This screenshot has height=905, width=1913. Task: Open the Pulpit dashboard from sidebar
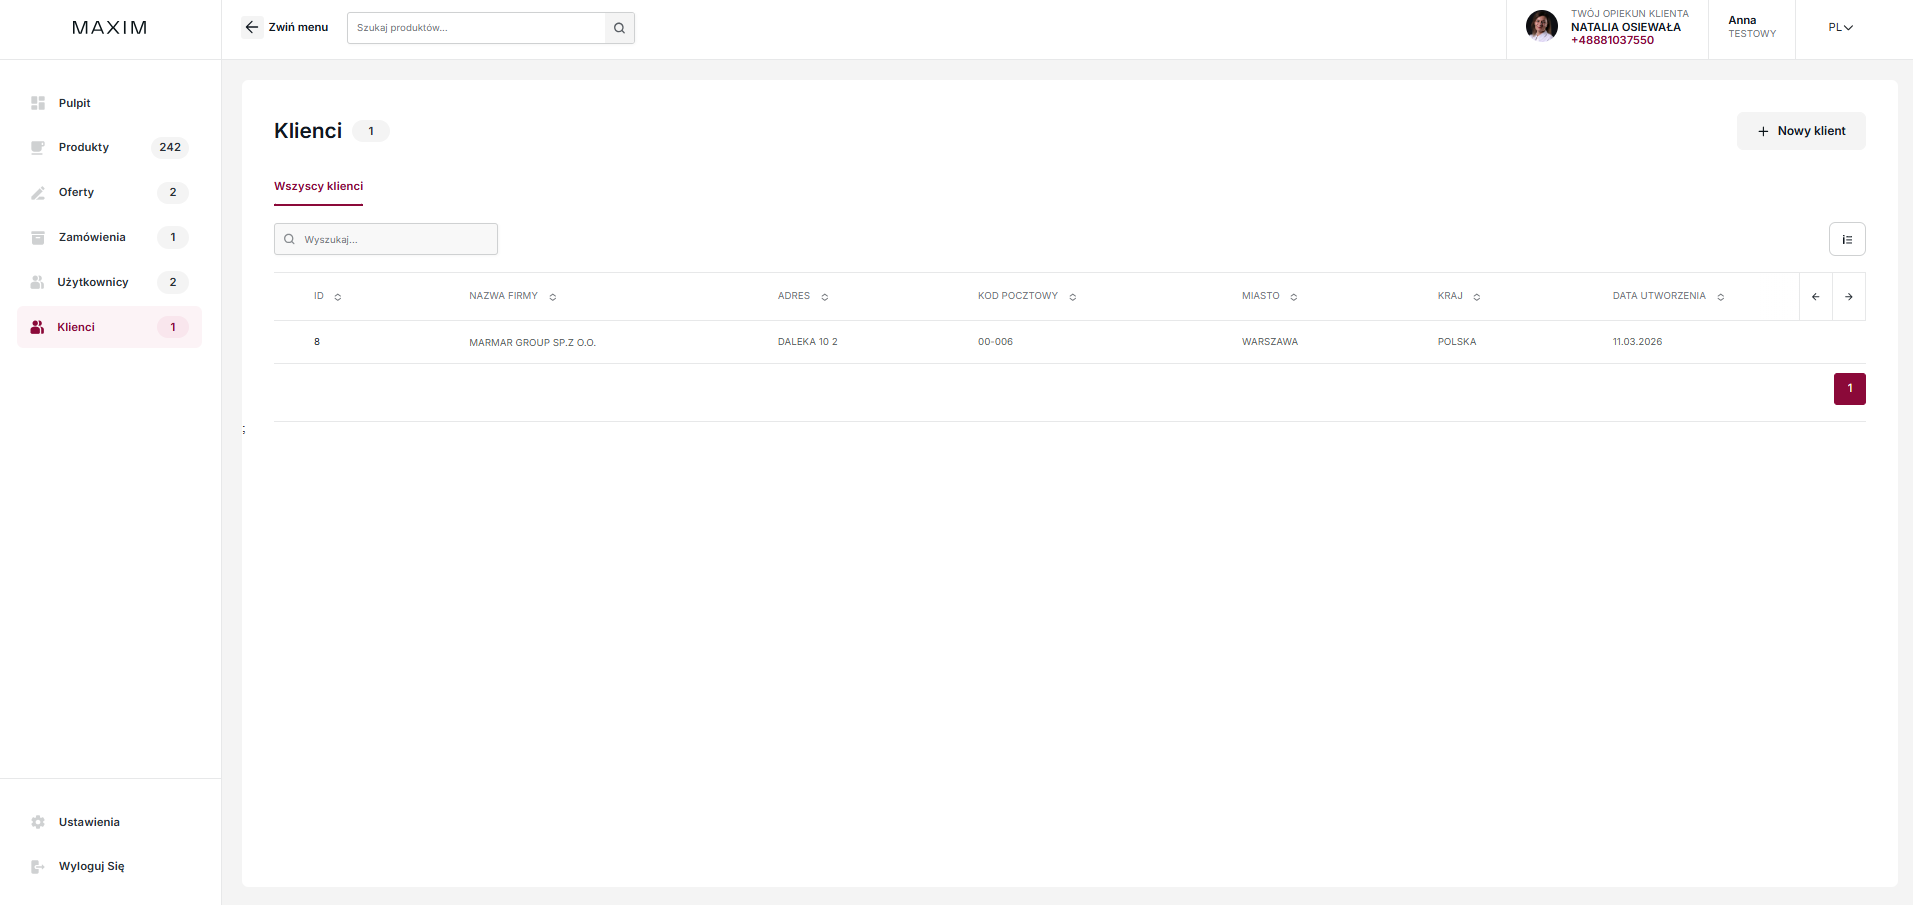pyautogui.click(x=74, y=103)
